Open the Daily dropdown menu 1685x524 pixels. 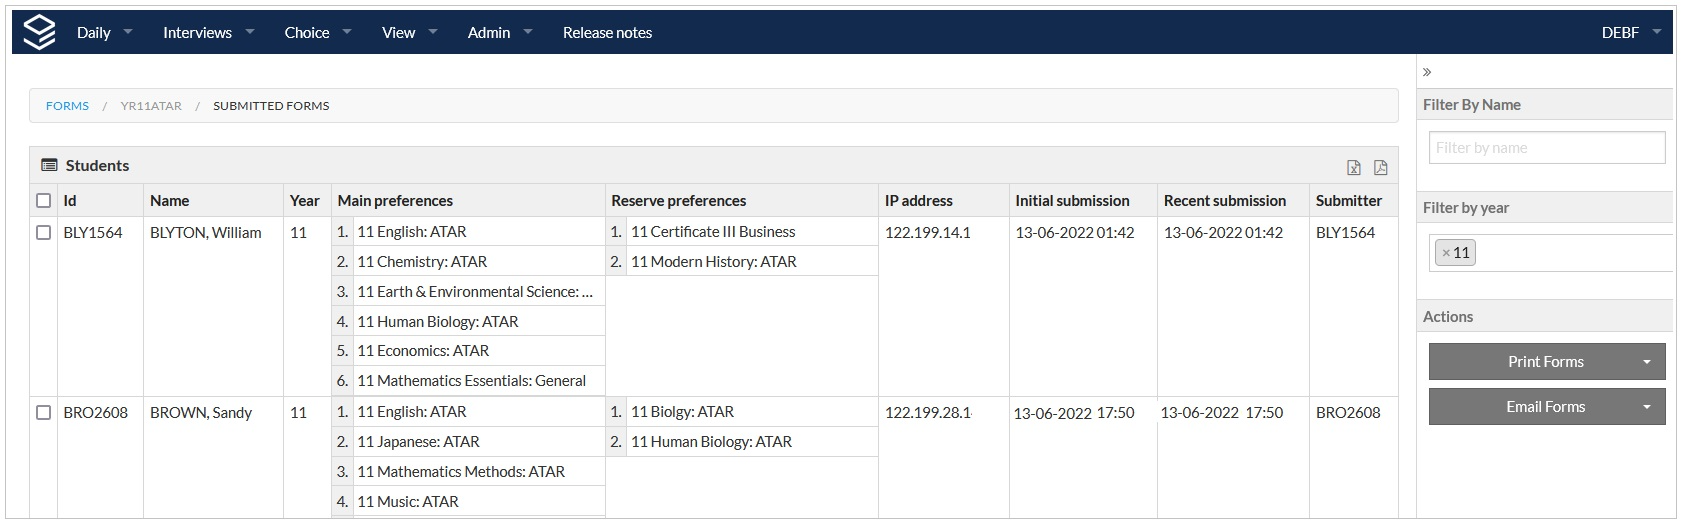click(x=104, y=32)
